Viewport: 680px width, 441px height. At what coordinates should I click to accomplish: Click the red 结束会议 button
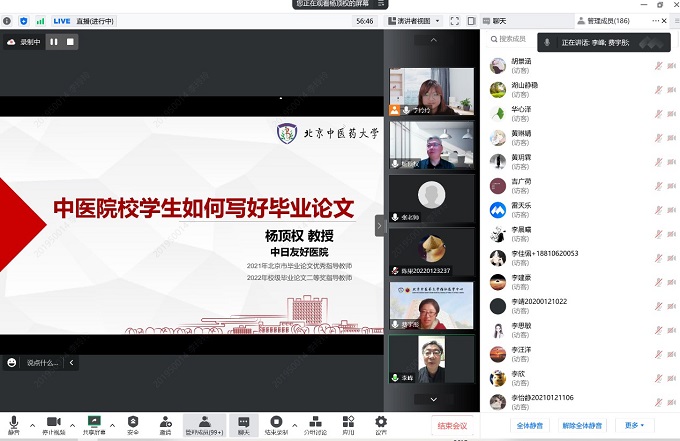tap(451, 426)
